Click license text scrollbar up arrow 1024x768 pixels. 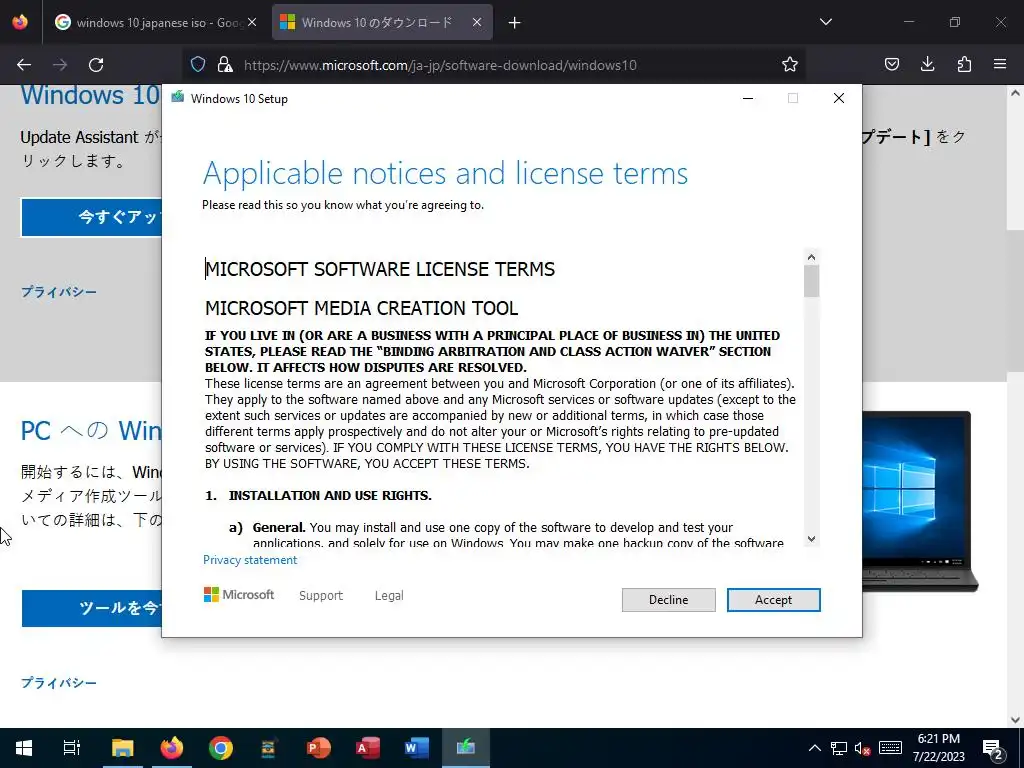[x=811, y=257]
